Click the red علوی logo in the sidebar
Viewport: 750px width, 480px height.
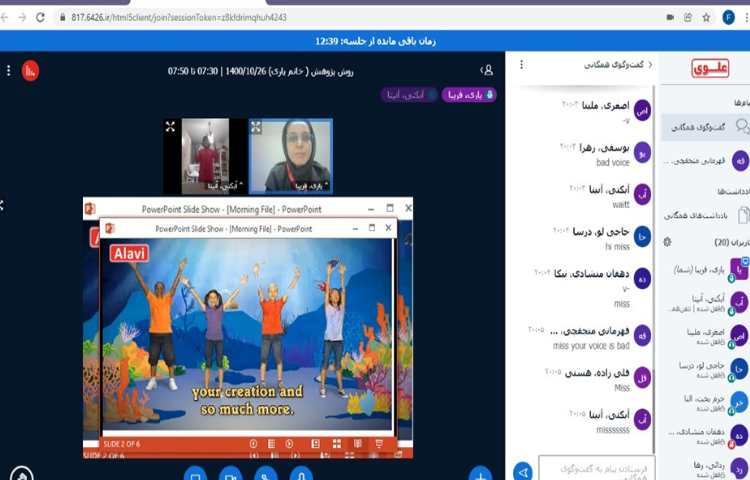(710, 68)
